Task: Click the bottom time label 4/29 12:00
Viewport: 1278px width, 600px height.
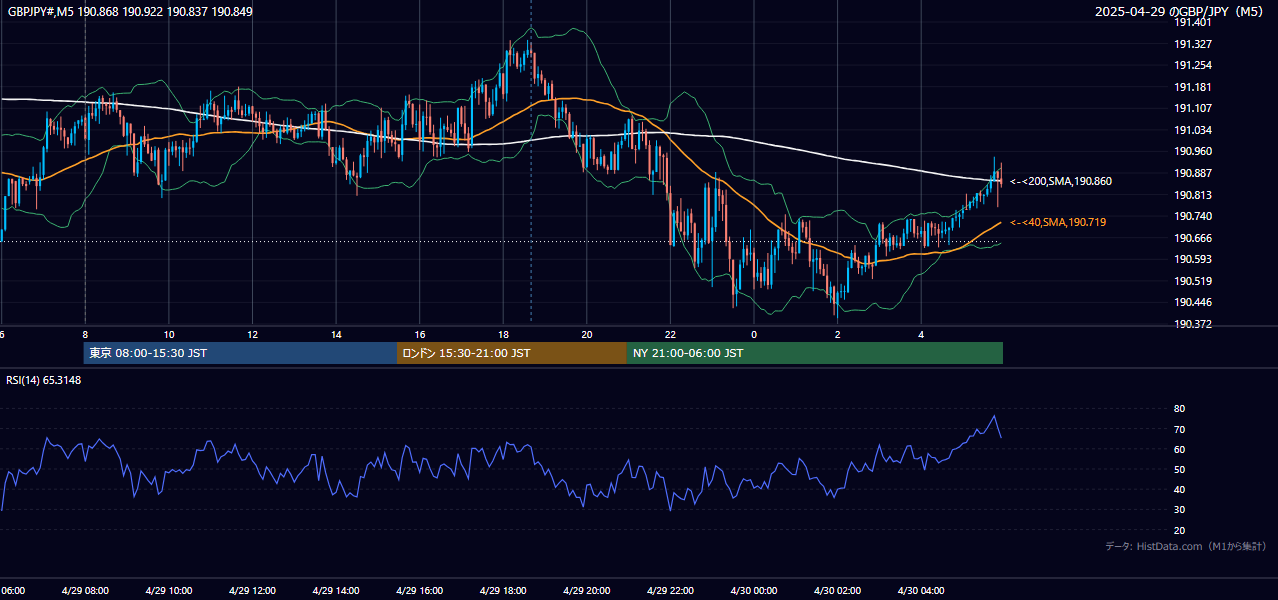Action: point(253,591)
